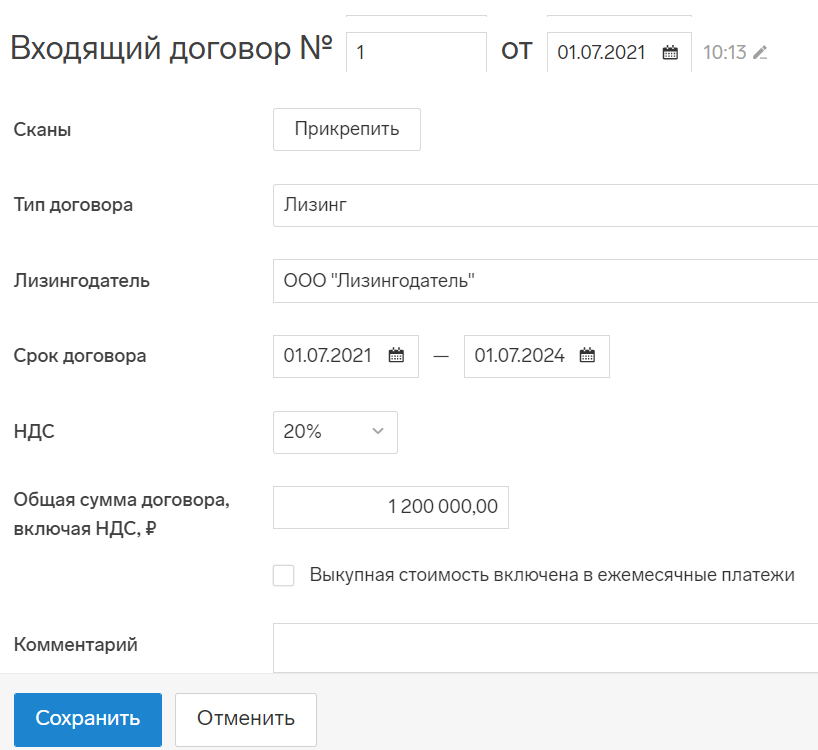Focus the contract start date input

click(346, 356)
